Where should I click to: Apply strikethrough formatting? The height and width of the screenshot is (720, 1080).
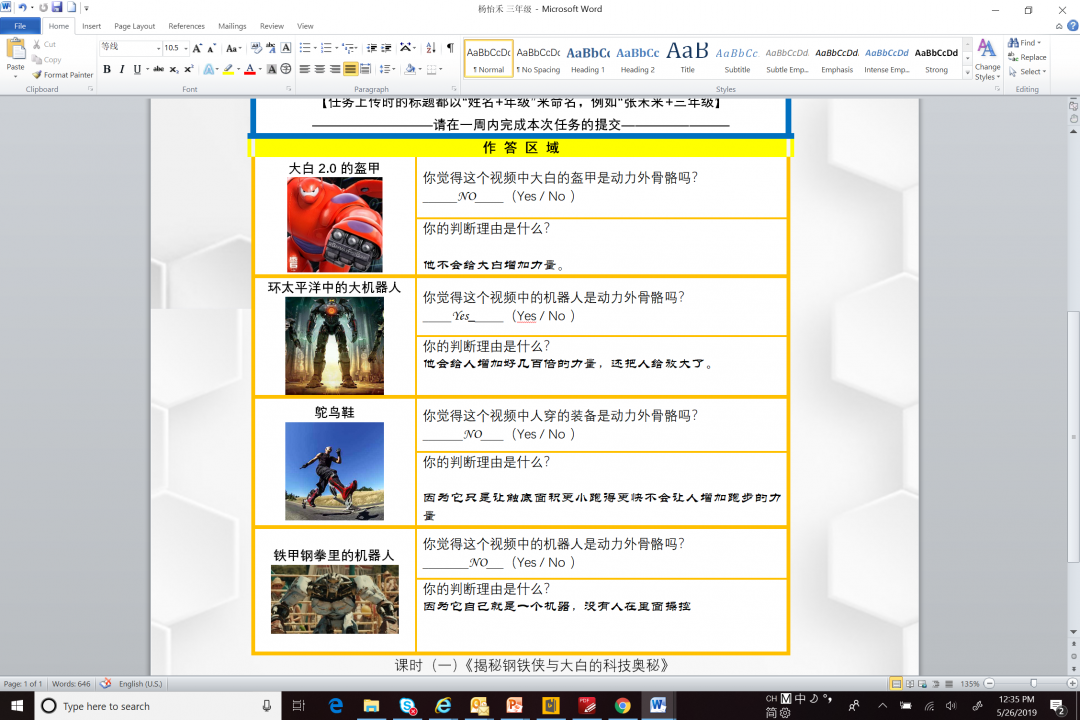tap(158, 69)
